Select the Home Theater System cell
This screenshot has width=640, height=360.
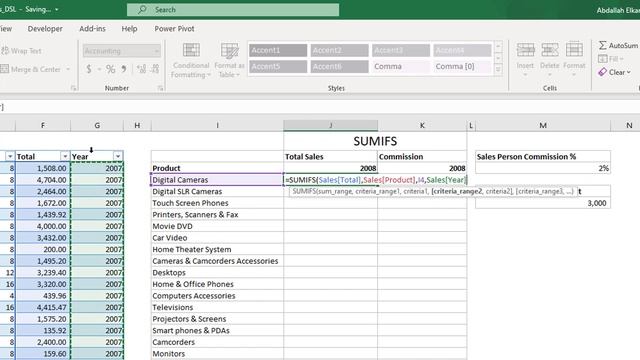tap(217, 249)
